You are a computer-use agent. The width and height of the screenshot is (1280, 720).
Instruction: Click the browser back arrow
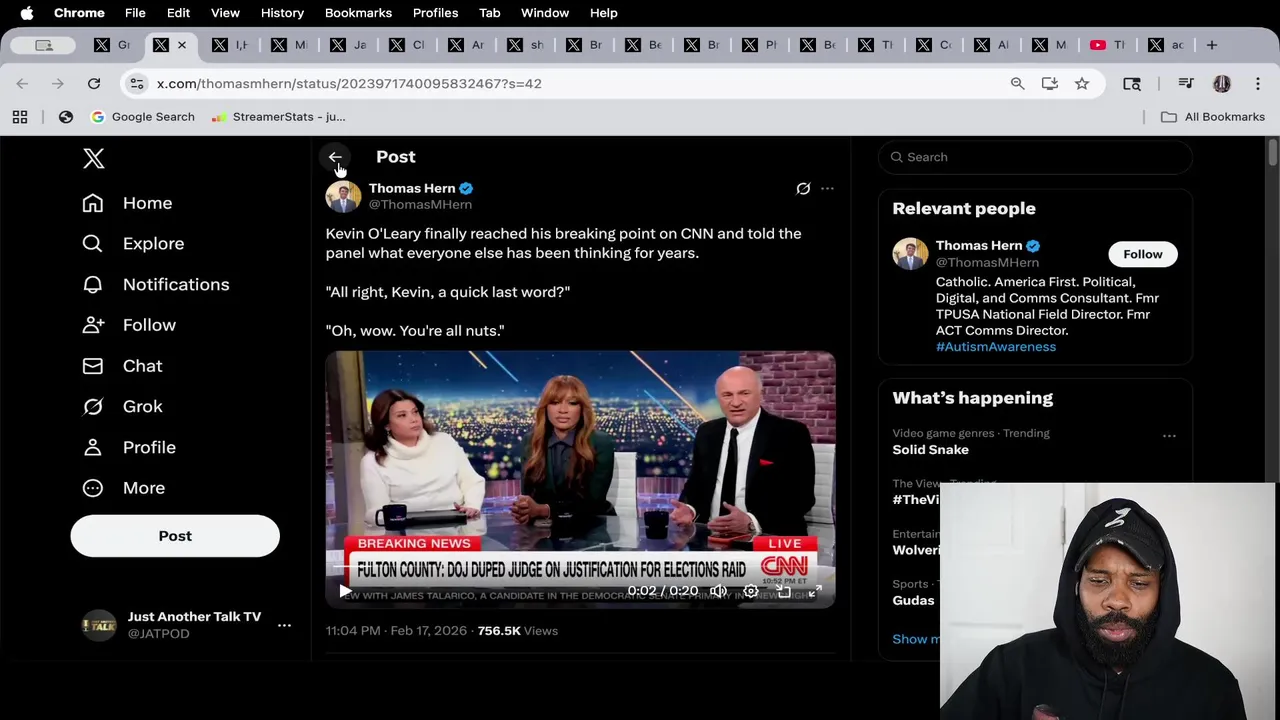(22, 84)
